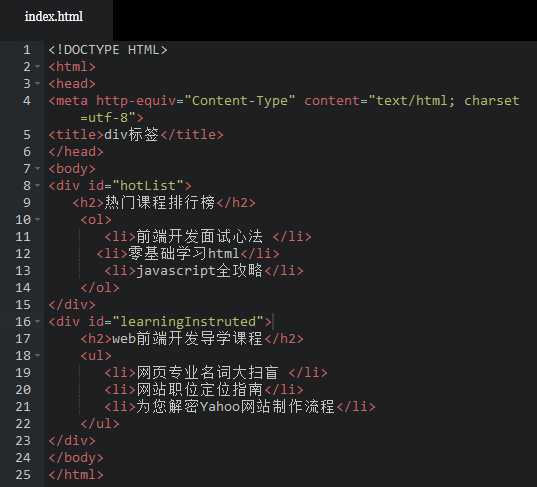Click the hotList id string
The image size is (537, 487).
pyautogui.click(x=148, y=185)
